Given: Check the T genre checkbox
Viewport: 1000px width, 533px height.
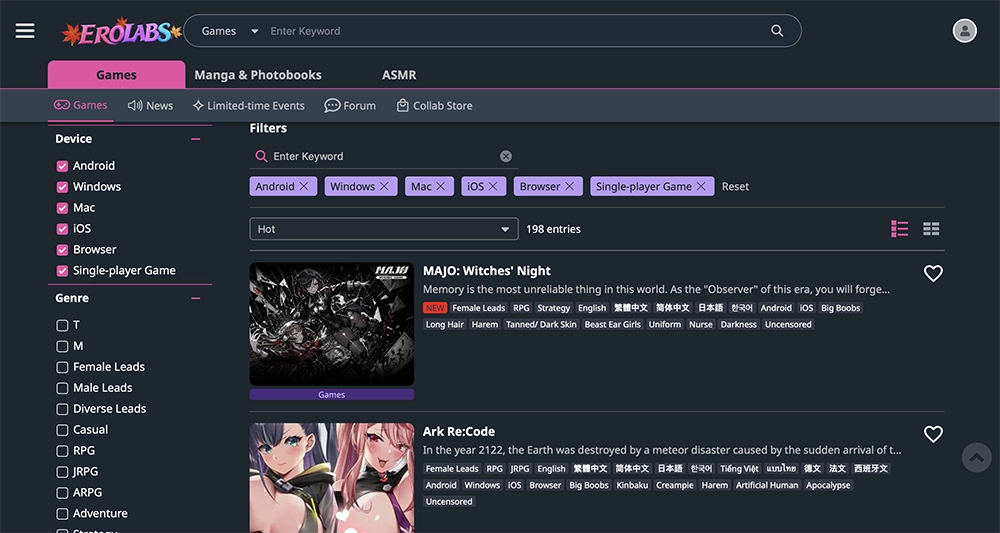Looking at the screenshot, I should tap(62, 326).
